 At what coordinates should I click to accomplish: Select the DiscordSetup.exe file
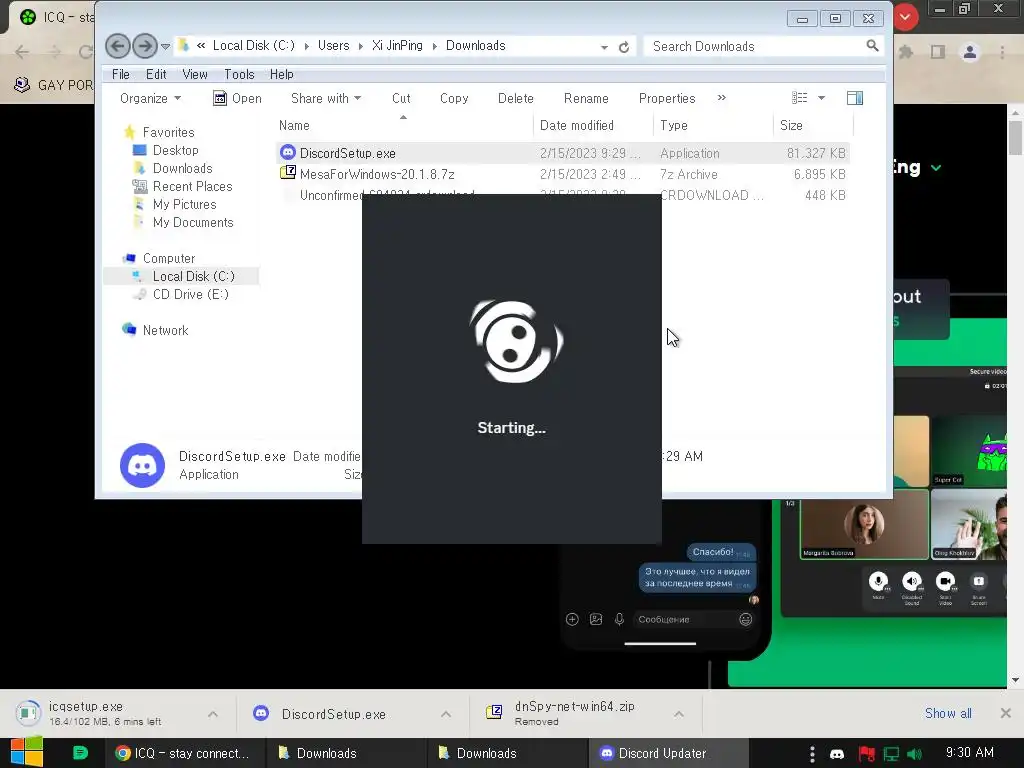click(x=347, y=153)
